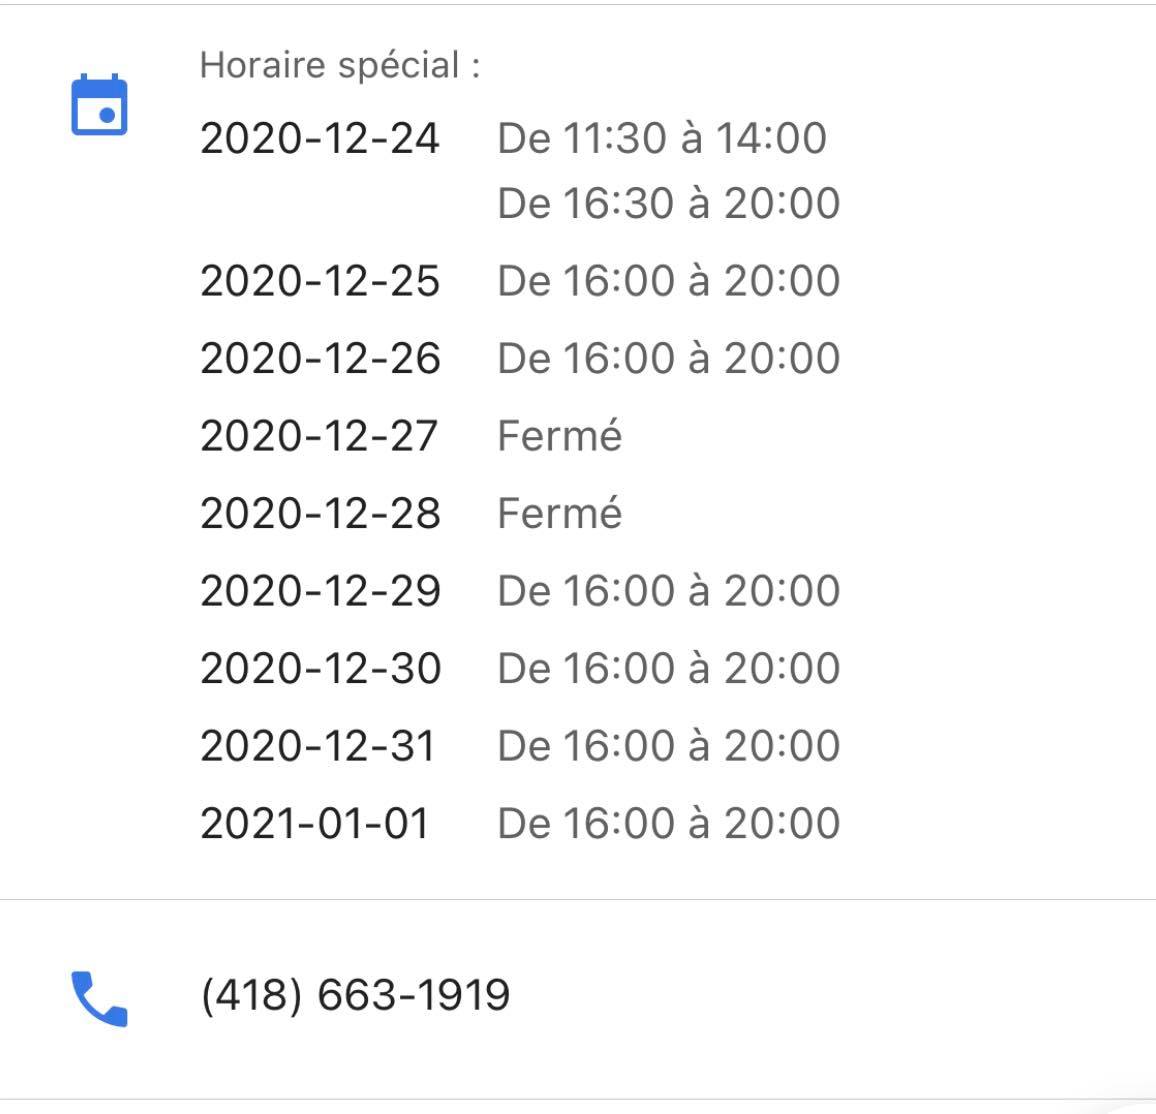Select the 2020-12-28 date entry

(320, 513)
